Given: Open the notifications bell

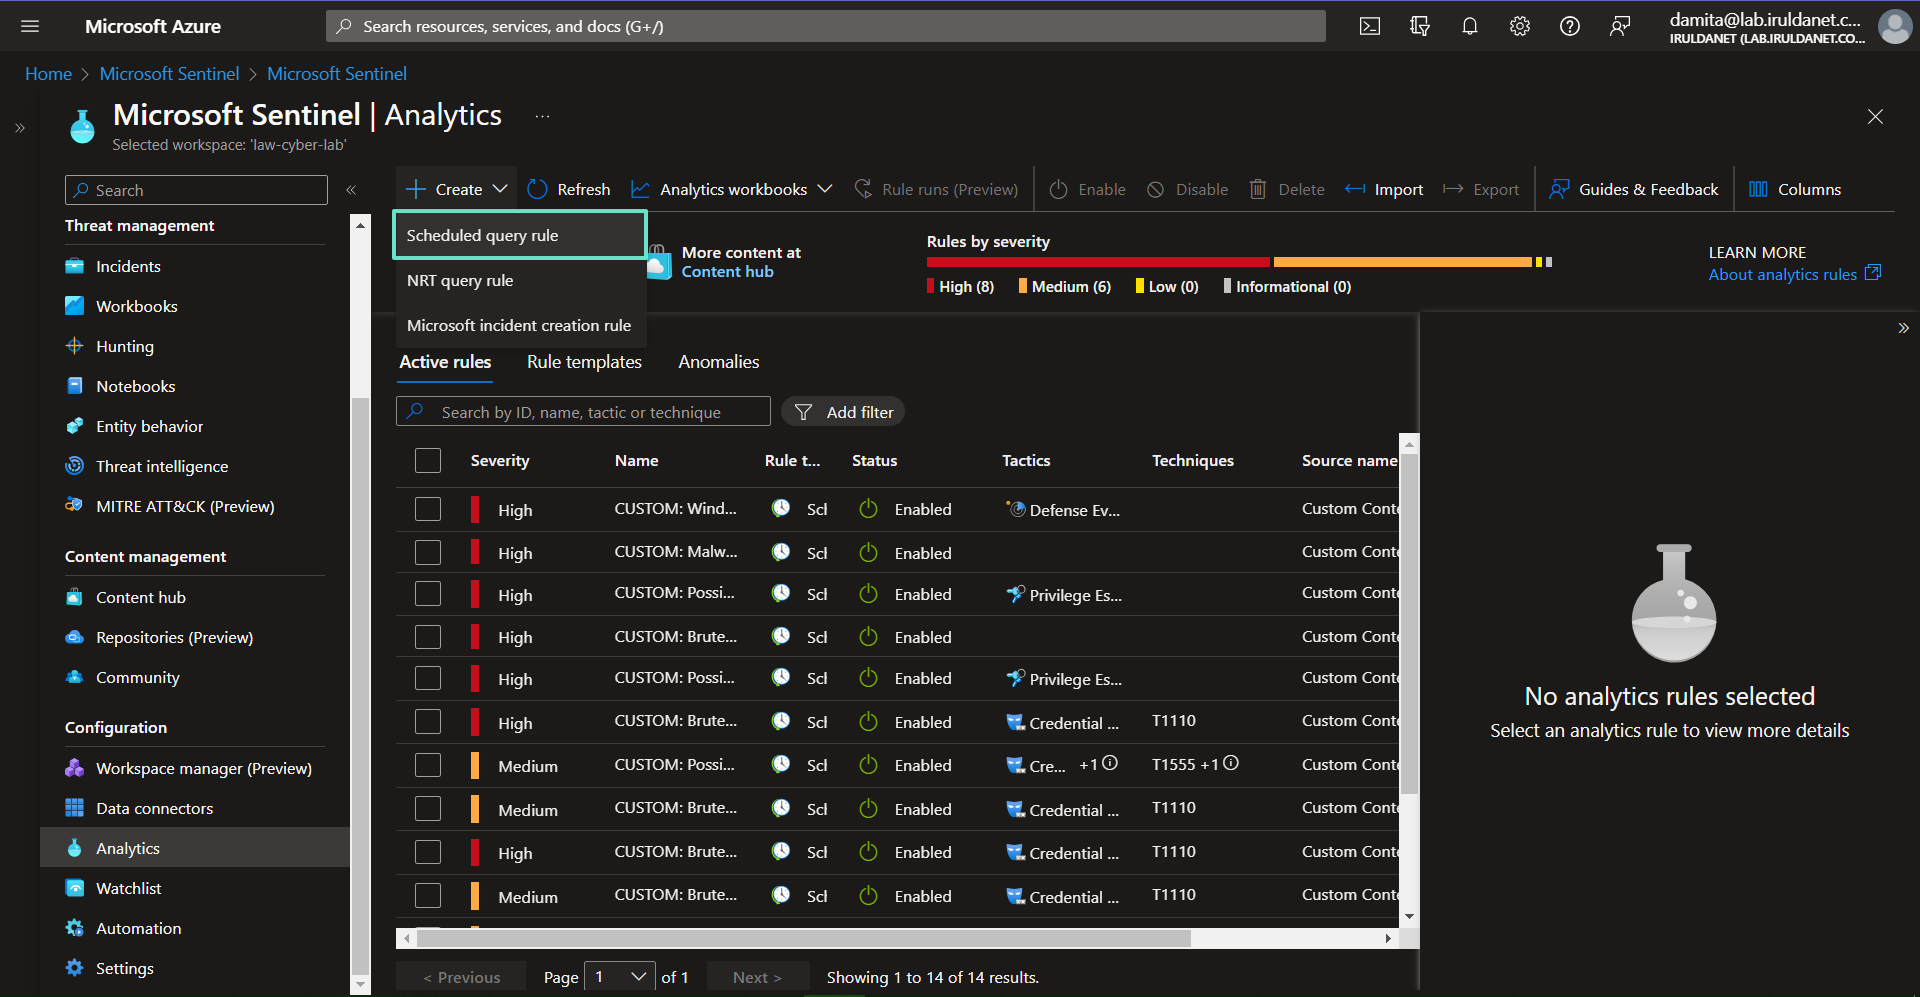Looking at the screenshot, I should [1470, 26].
